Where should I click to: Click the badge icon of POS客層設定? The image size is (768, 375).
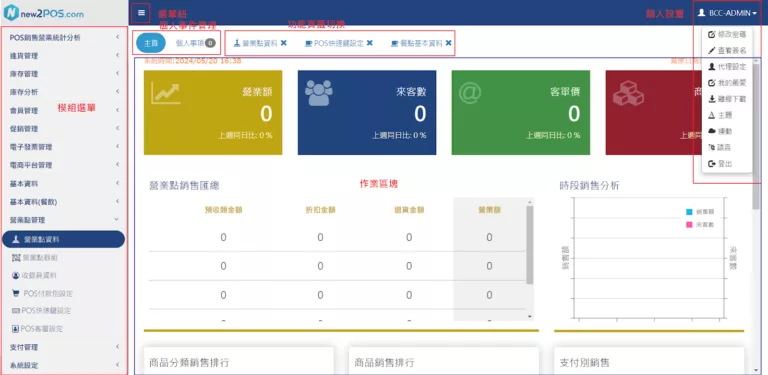16,329
